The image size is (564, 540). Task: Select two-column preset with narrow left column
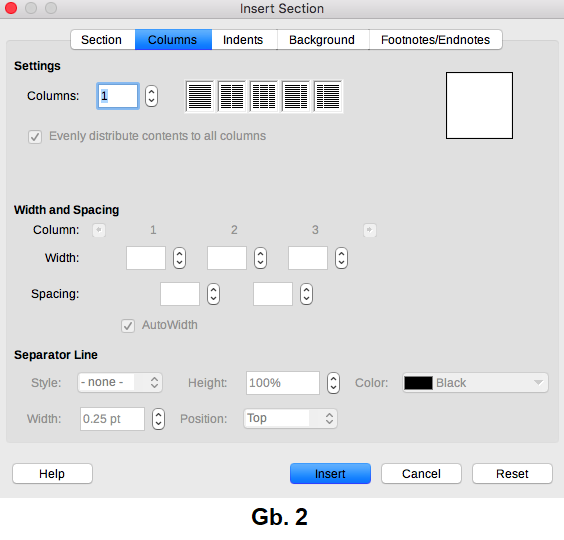click(x=328, y=96)
